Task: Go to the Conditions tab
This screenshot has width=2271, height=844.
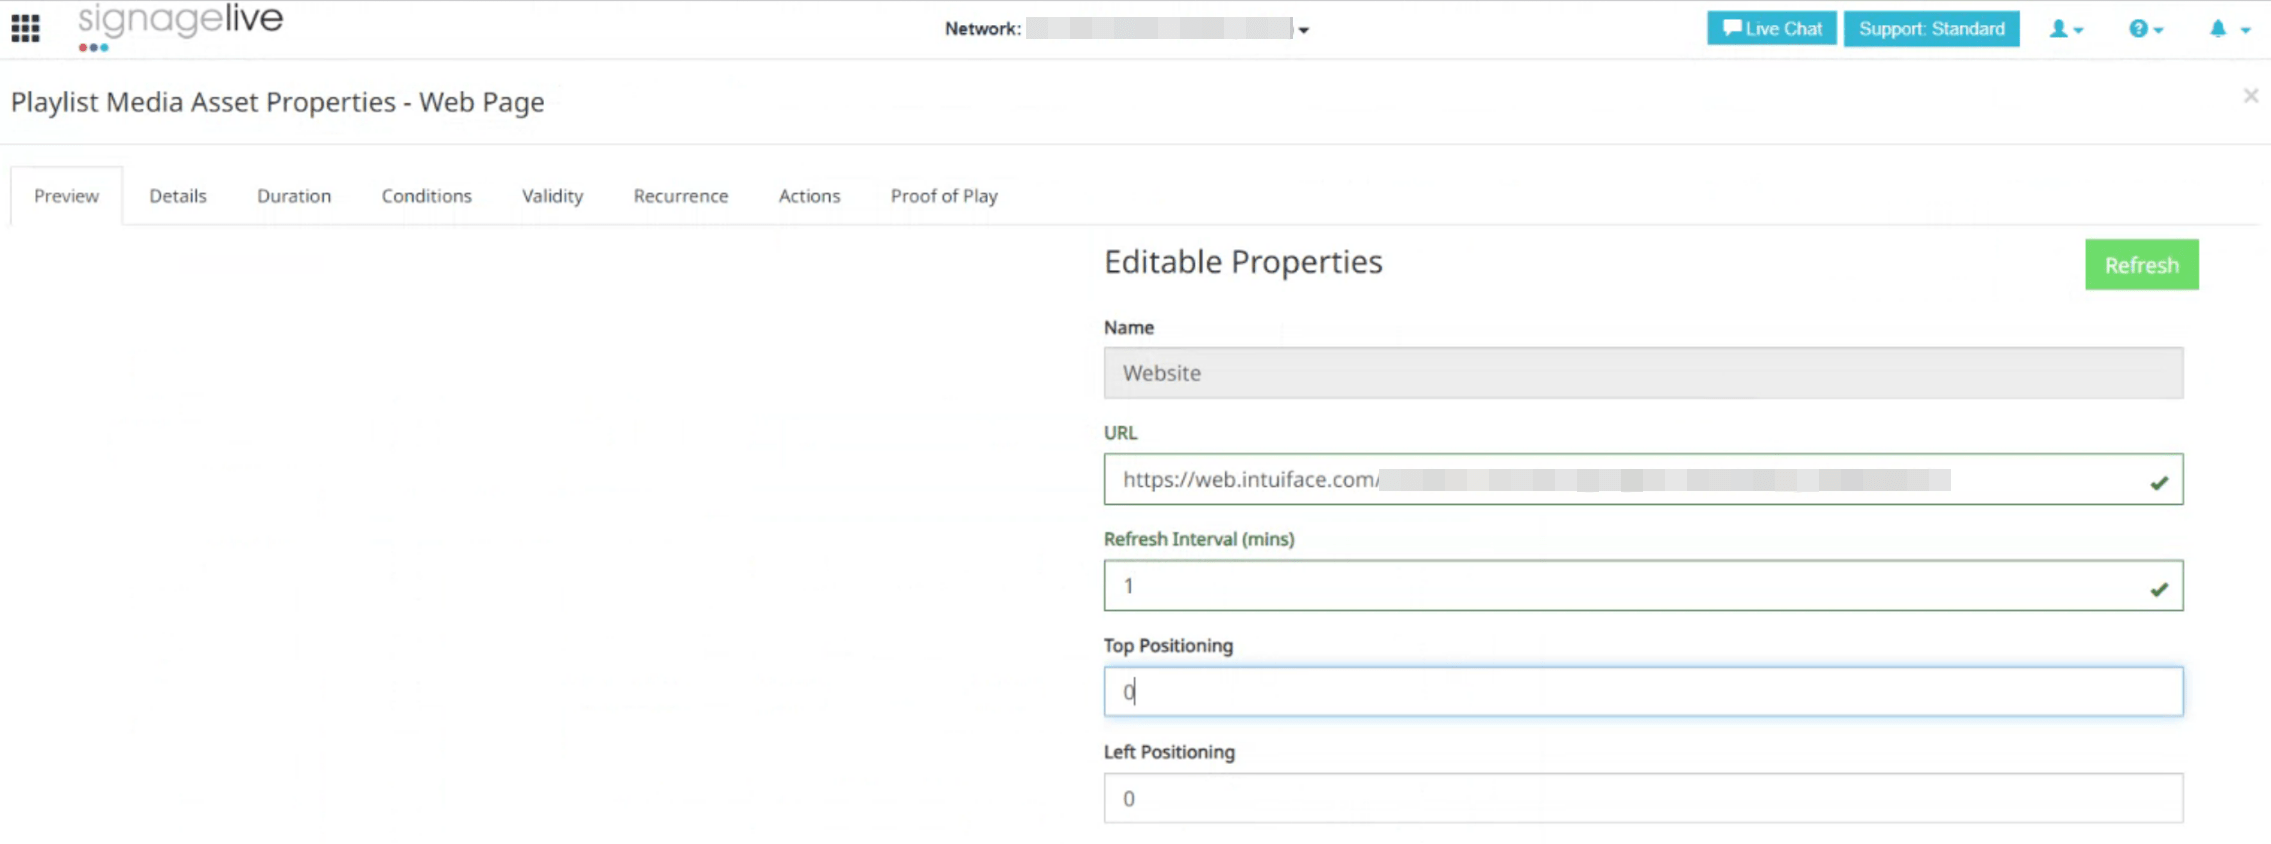Action: click(426, 196)
